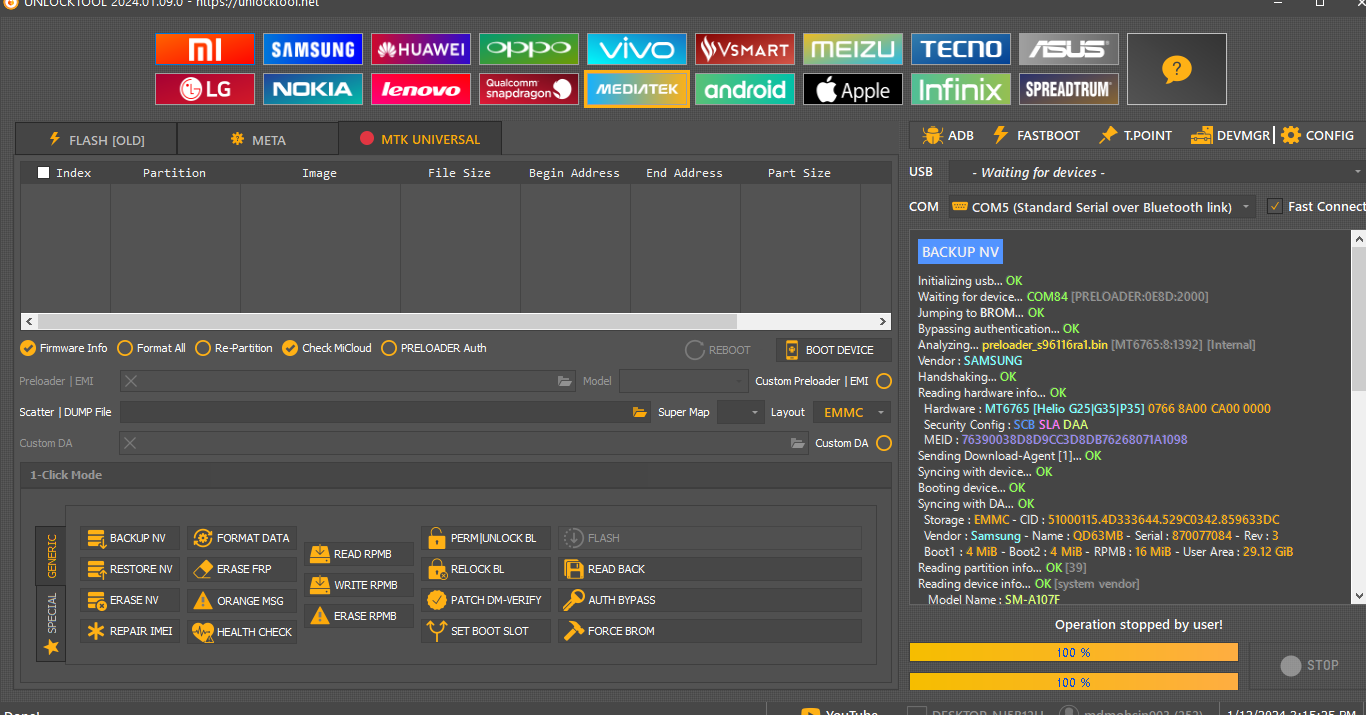Viewport: 1366px width, 715px height.
Task: Select the Huawei brand logo
Action: point(421,49)
